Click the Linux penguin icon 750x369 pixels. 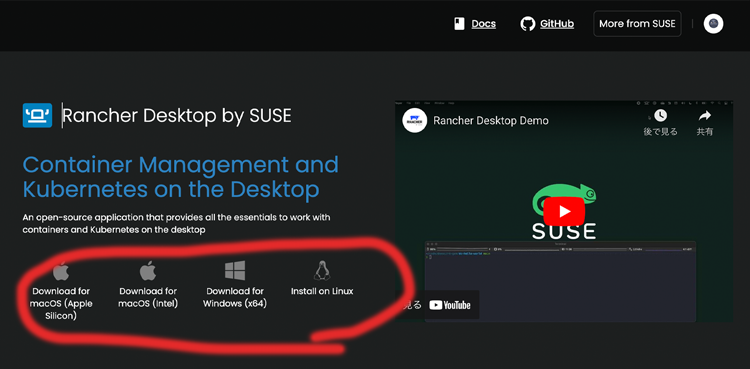(322, 270)
